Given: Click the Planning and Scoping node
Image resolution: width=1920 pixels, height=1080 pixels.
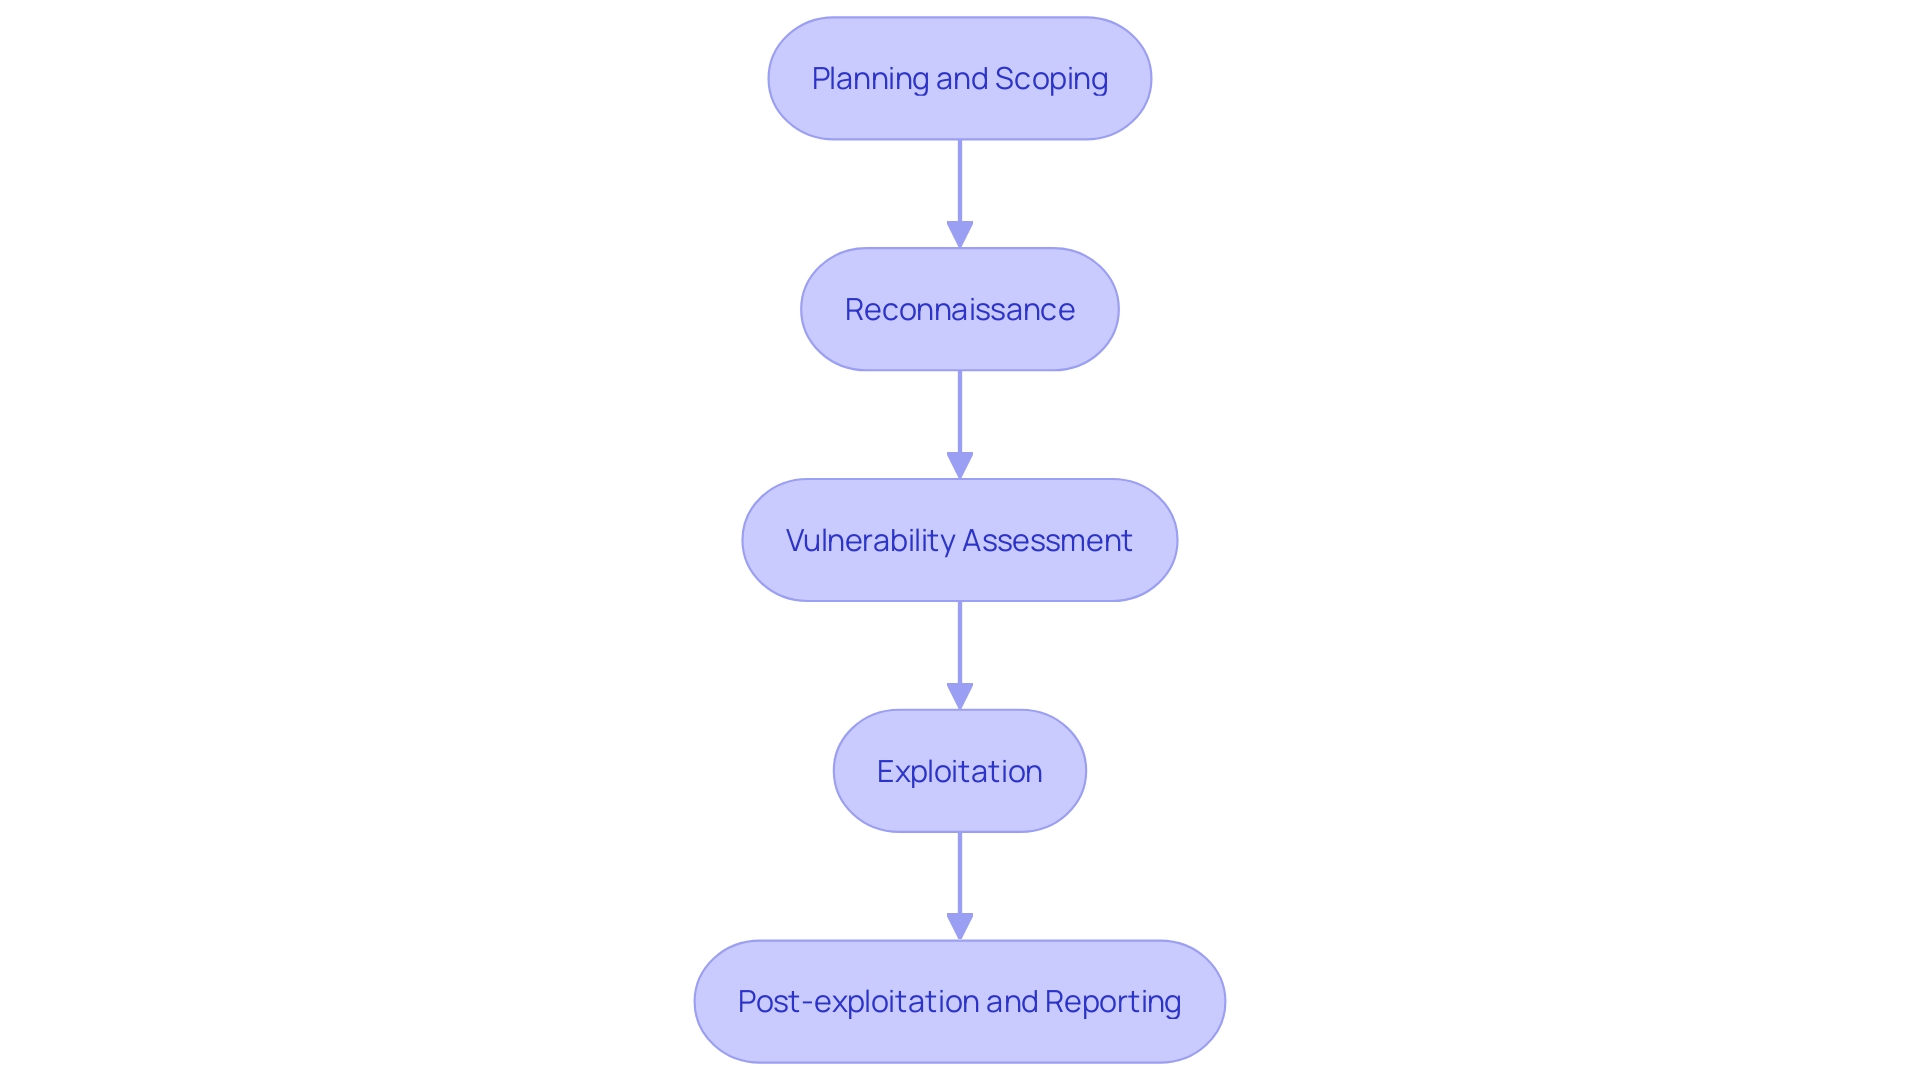Looking at the screenshot, I should [x=959, y=78].
